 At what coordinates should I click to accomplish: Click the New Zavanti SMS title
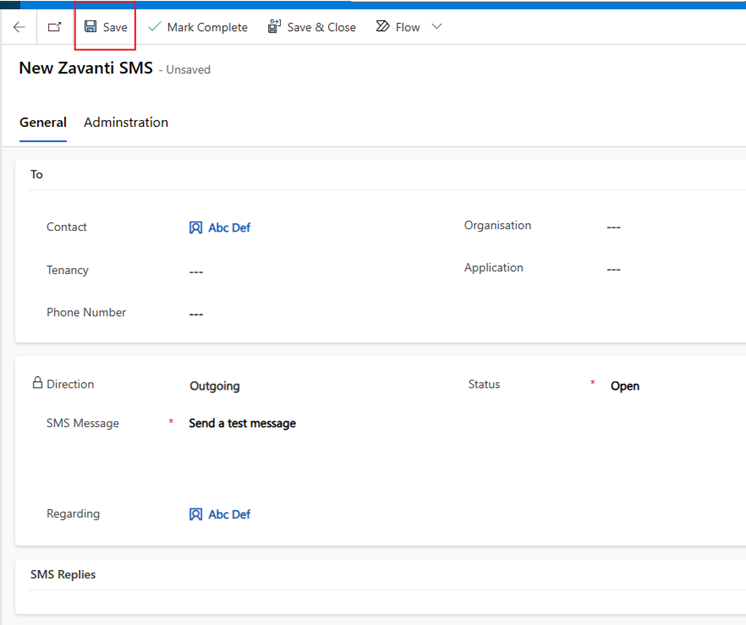[x=86, y=68]
